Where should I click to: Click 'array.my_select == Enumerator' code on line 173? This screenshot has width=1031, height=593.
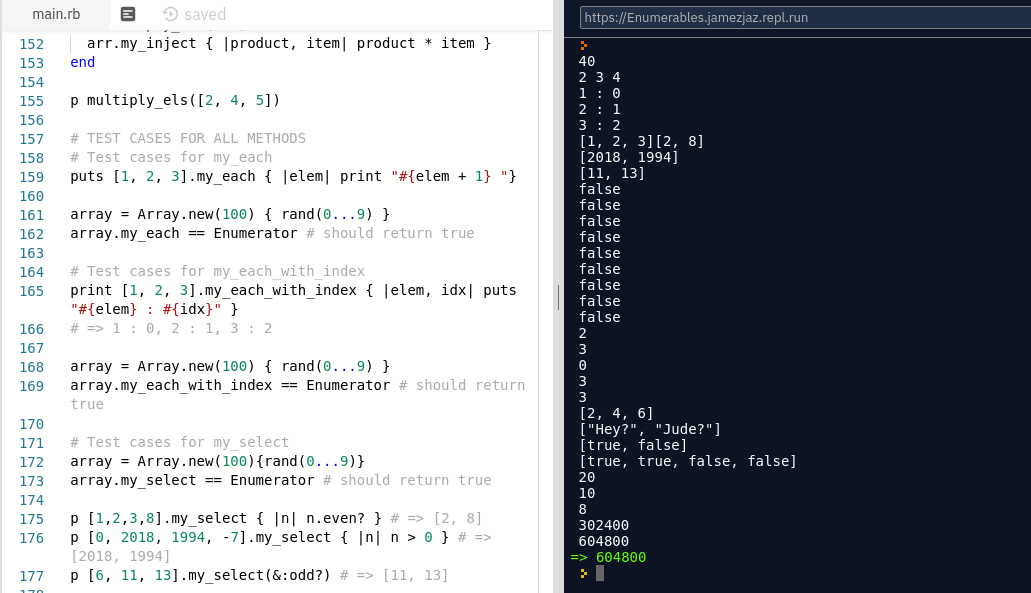pyautogui.click(x=192, y=481)
